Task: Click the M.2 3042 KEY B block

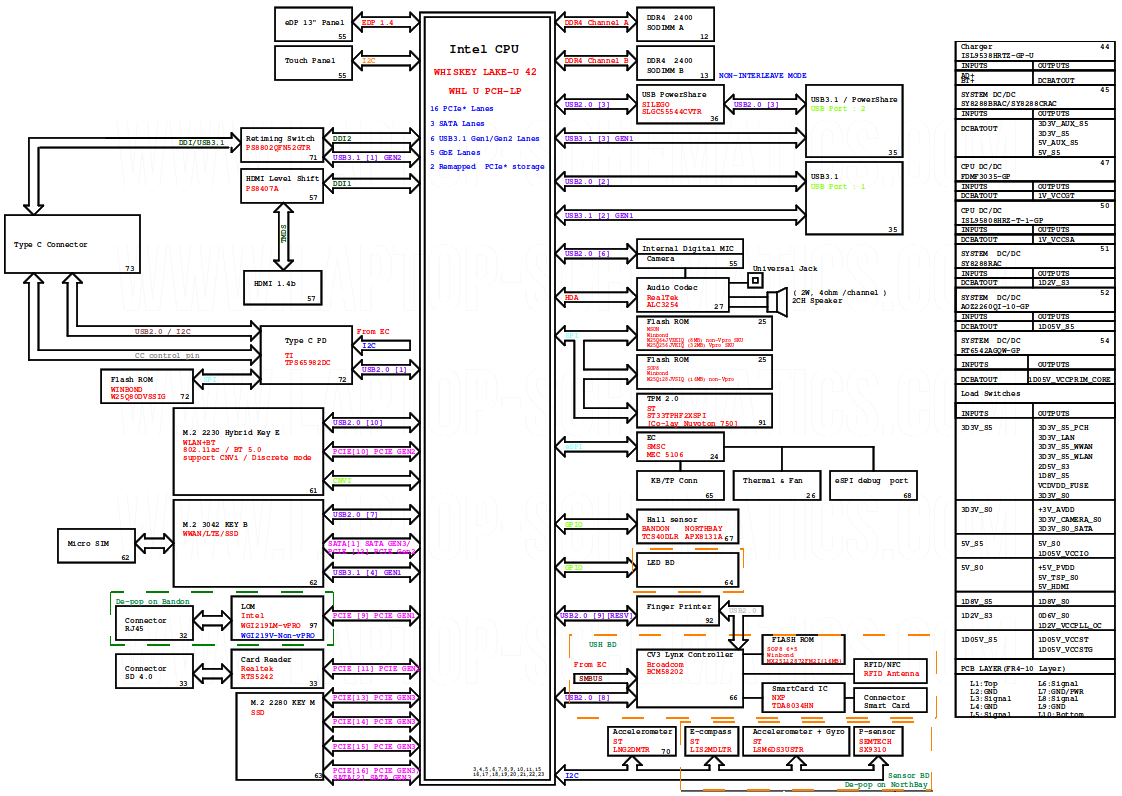Action: tap(248, 544)
